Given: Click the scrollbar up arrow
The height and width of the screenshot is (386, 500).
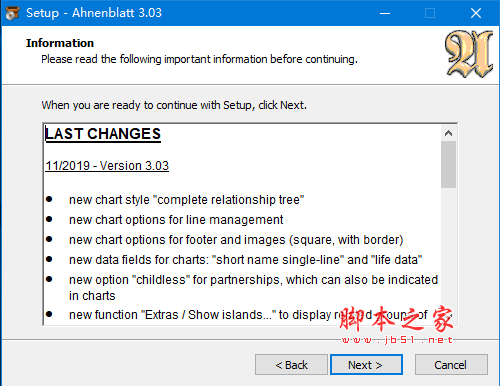Looking at the screenshot, I should pos(448,133).
